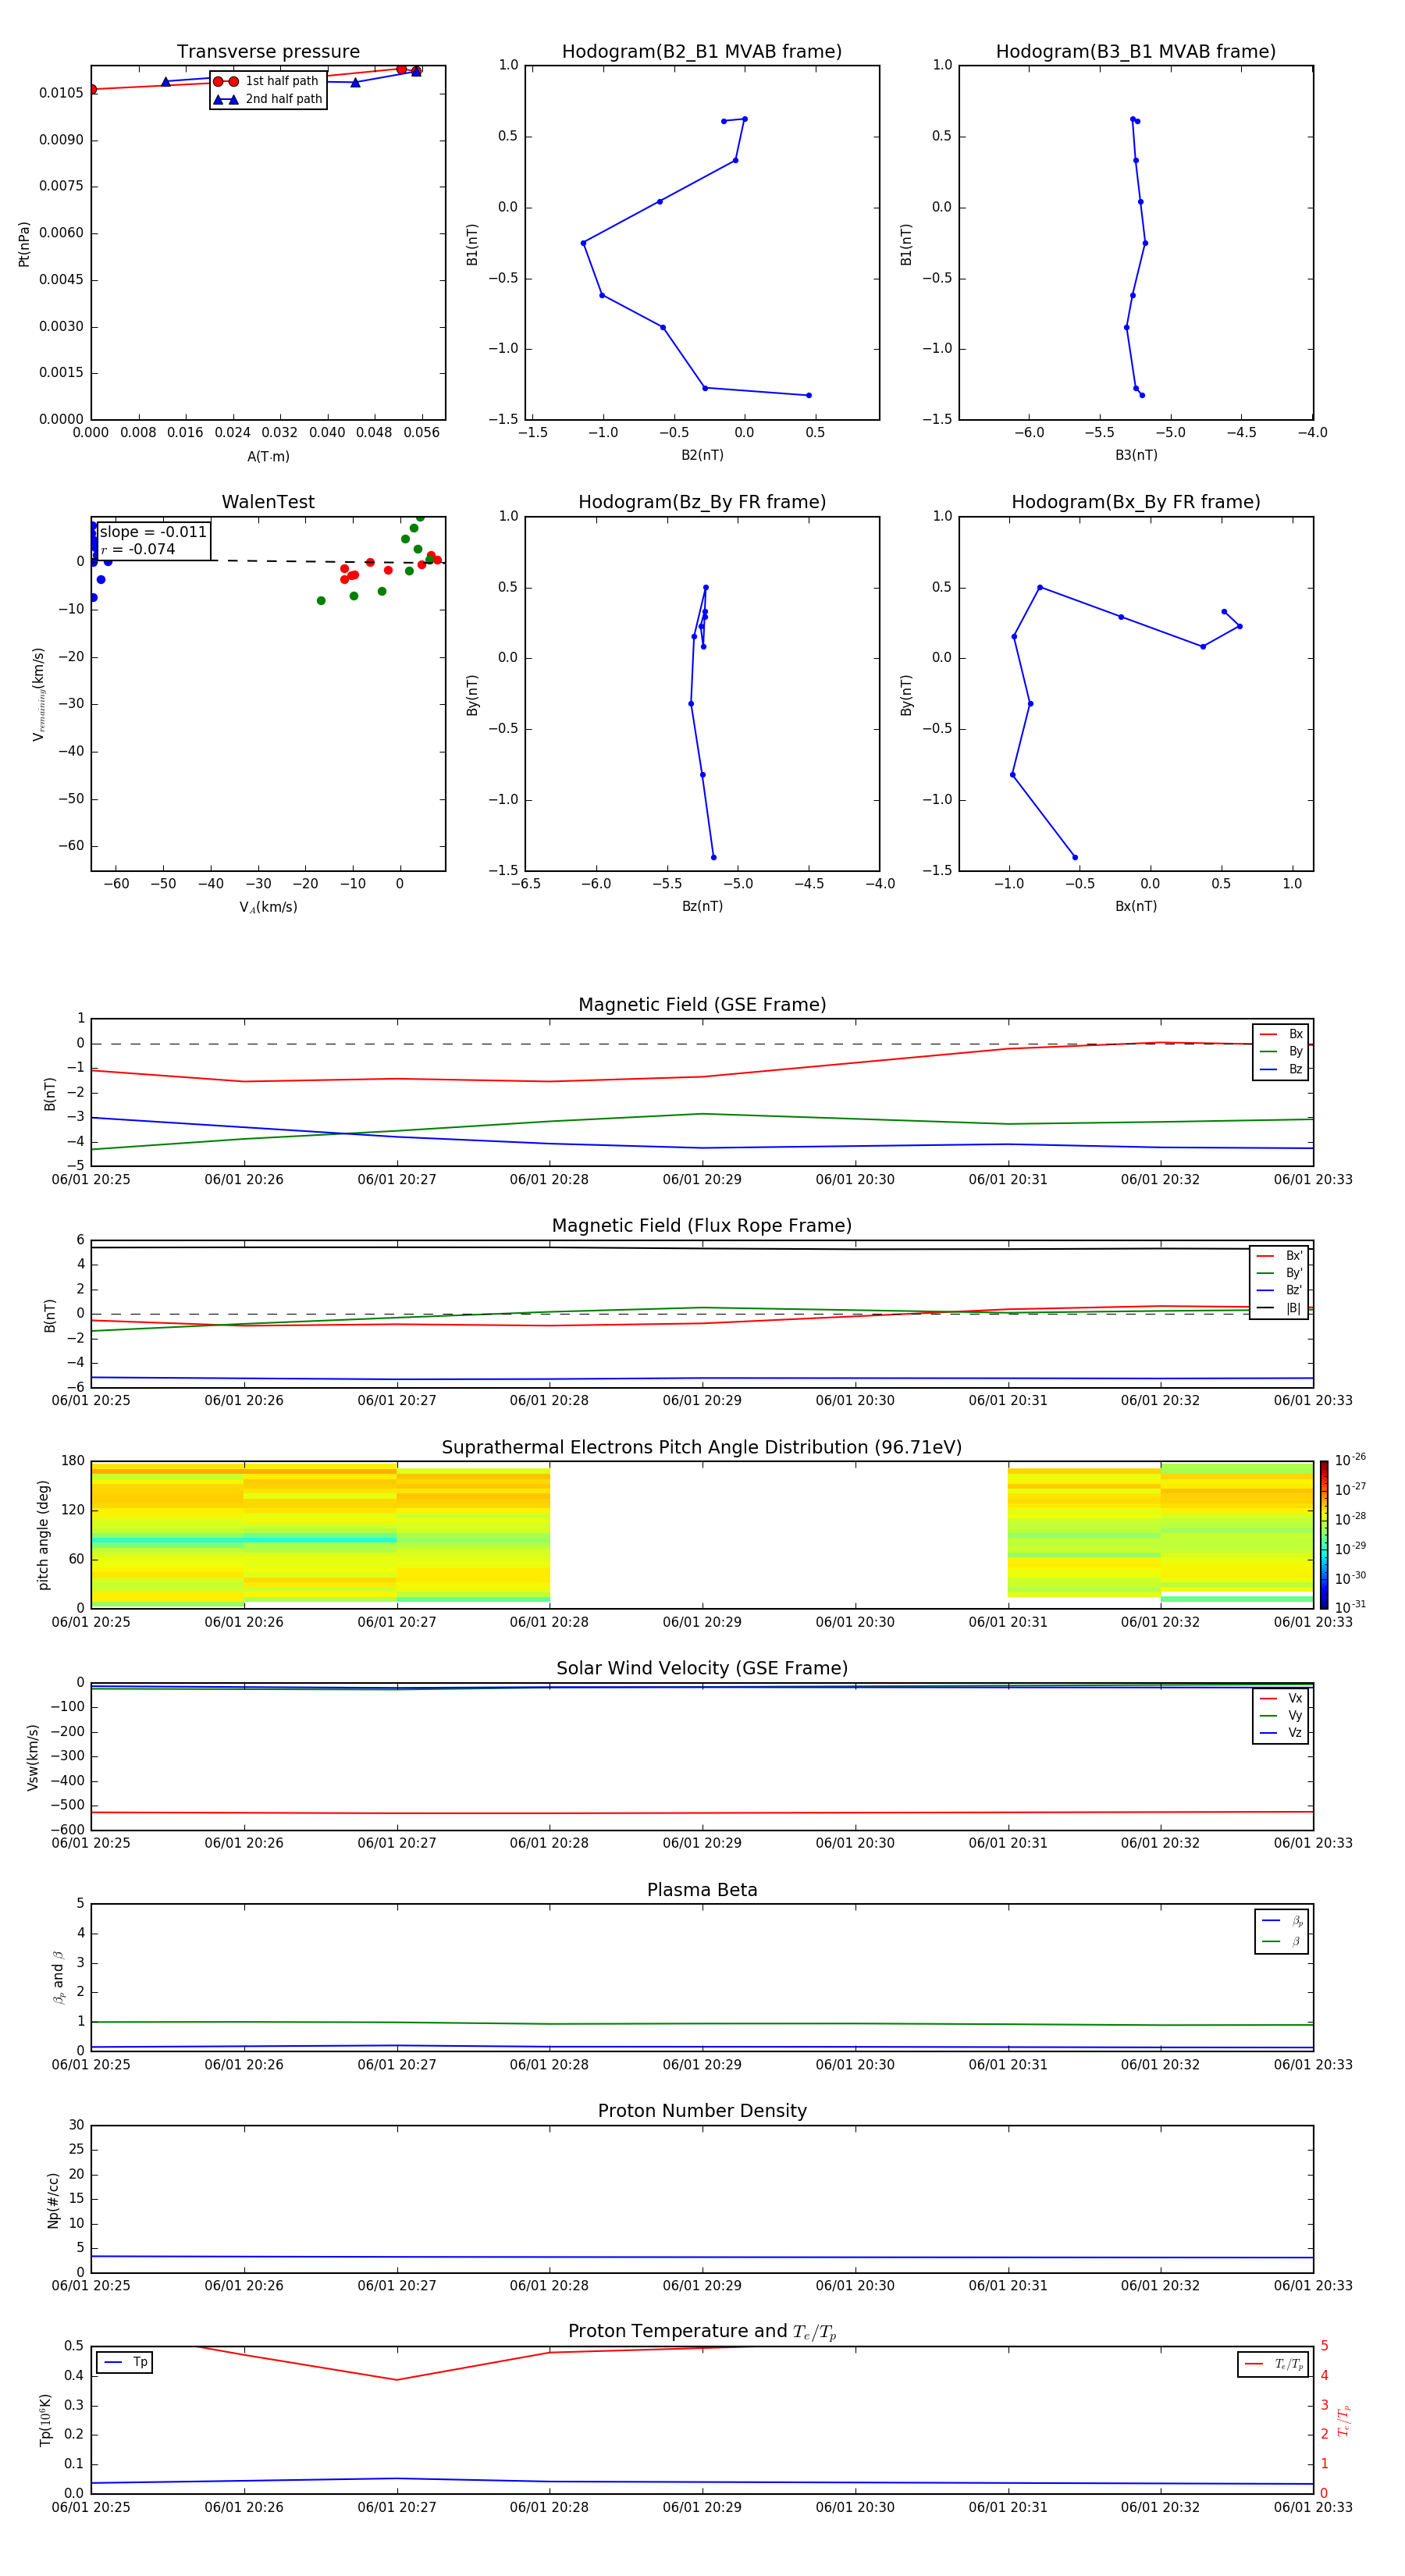Click the '06/01 20:29' tick on GSE plot

[x=702, y=1180]
